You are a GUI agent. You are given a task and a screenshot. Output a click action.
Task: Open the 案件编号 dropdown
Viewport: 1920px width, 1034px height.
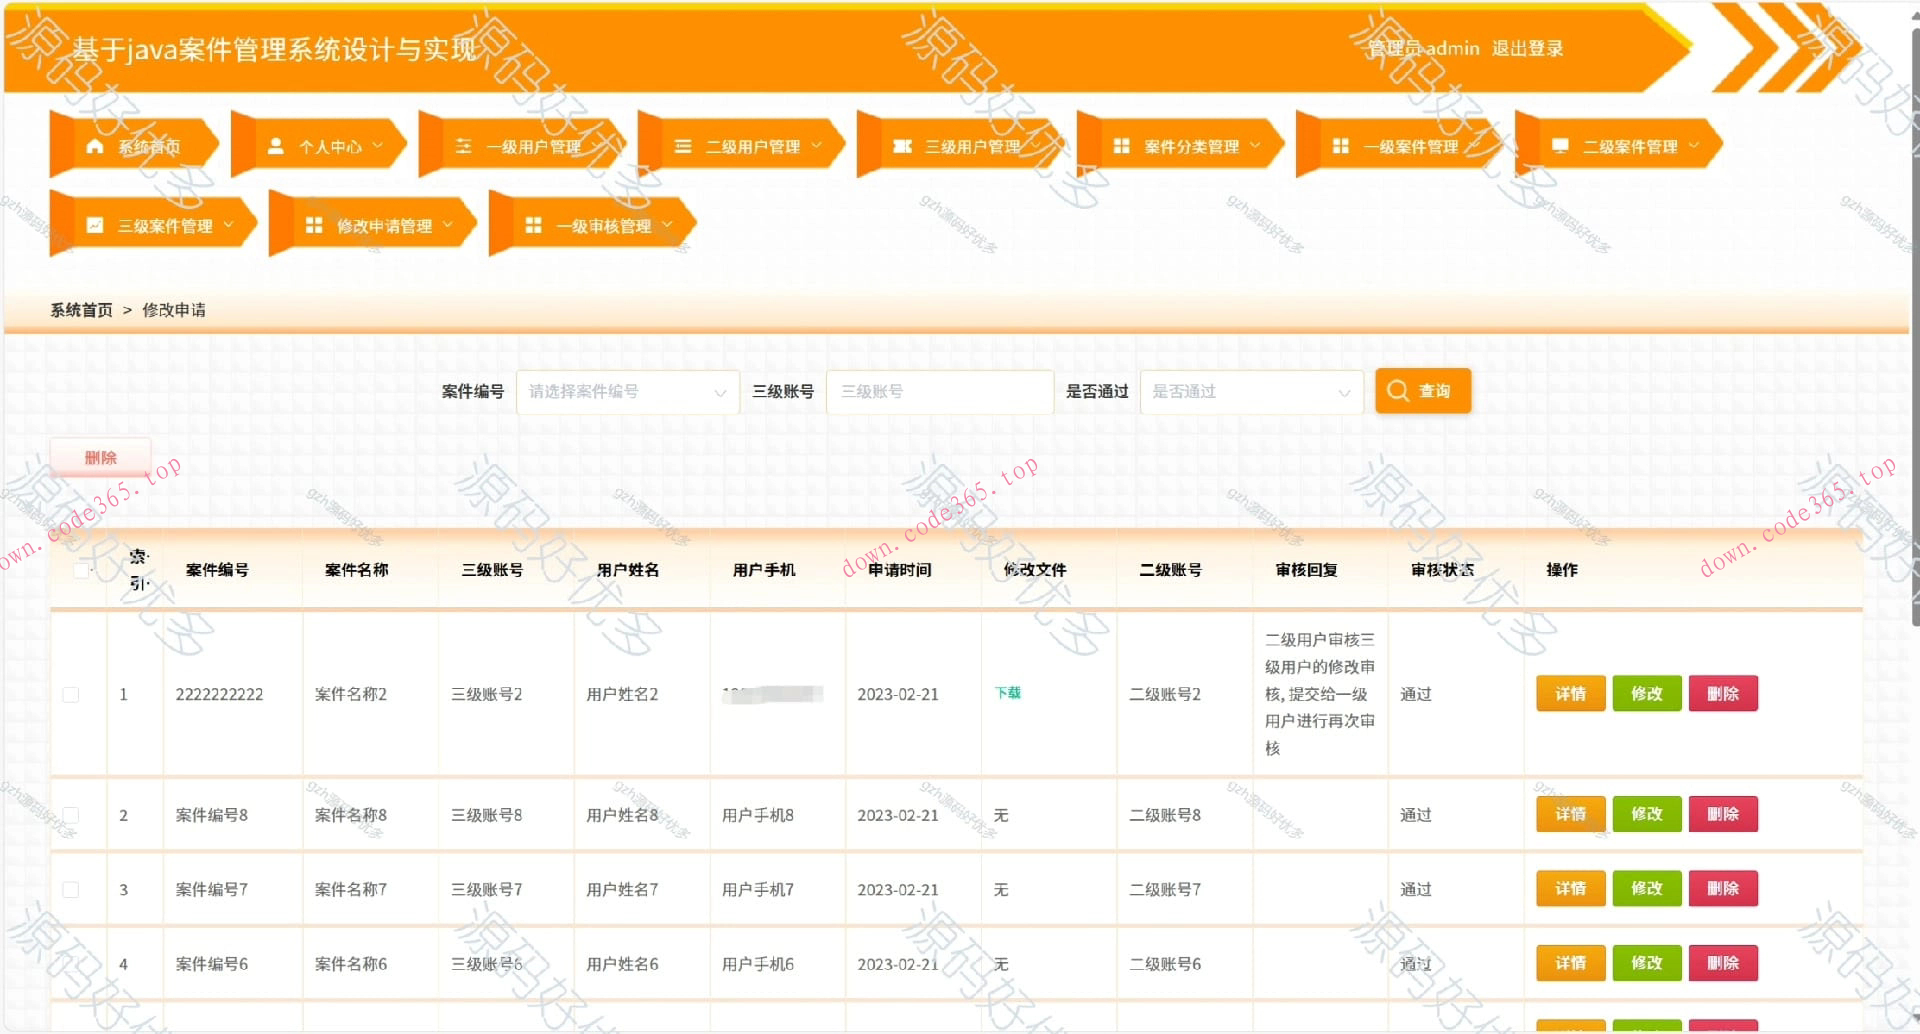[x=626, y=392]
